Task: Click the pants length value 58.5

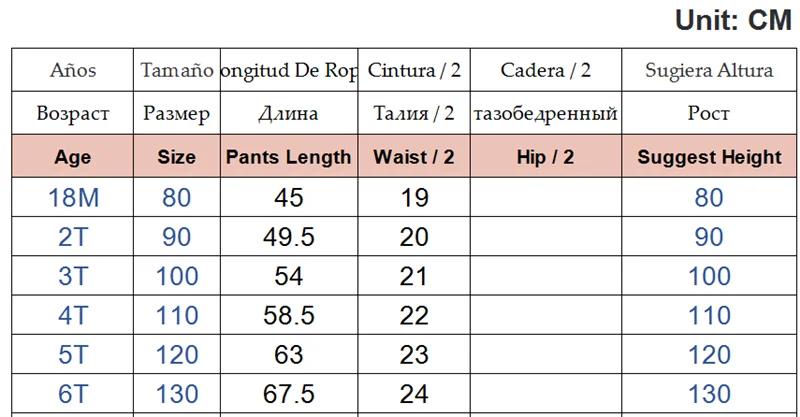Action: click(x=289, y=315)
